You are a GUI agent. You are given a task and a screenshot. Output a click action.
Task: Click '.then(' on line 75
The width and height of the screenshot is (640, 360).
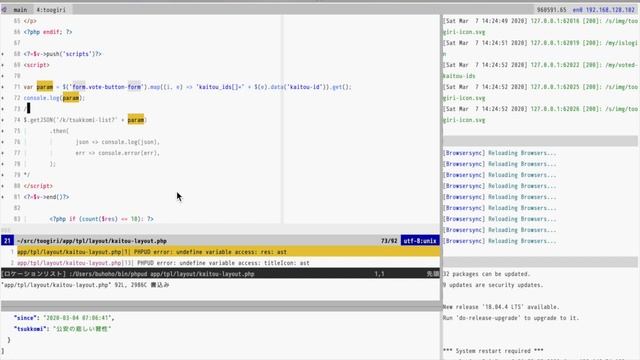(59, 131)
